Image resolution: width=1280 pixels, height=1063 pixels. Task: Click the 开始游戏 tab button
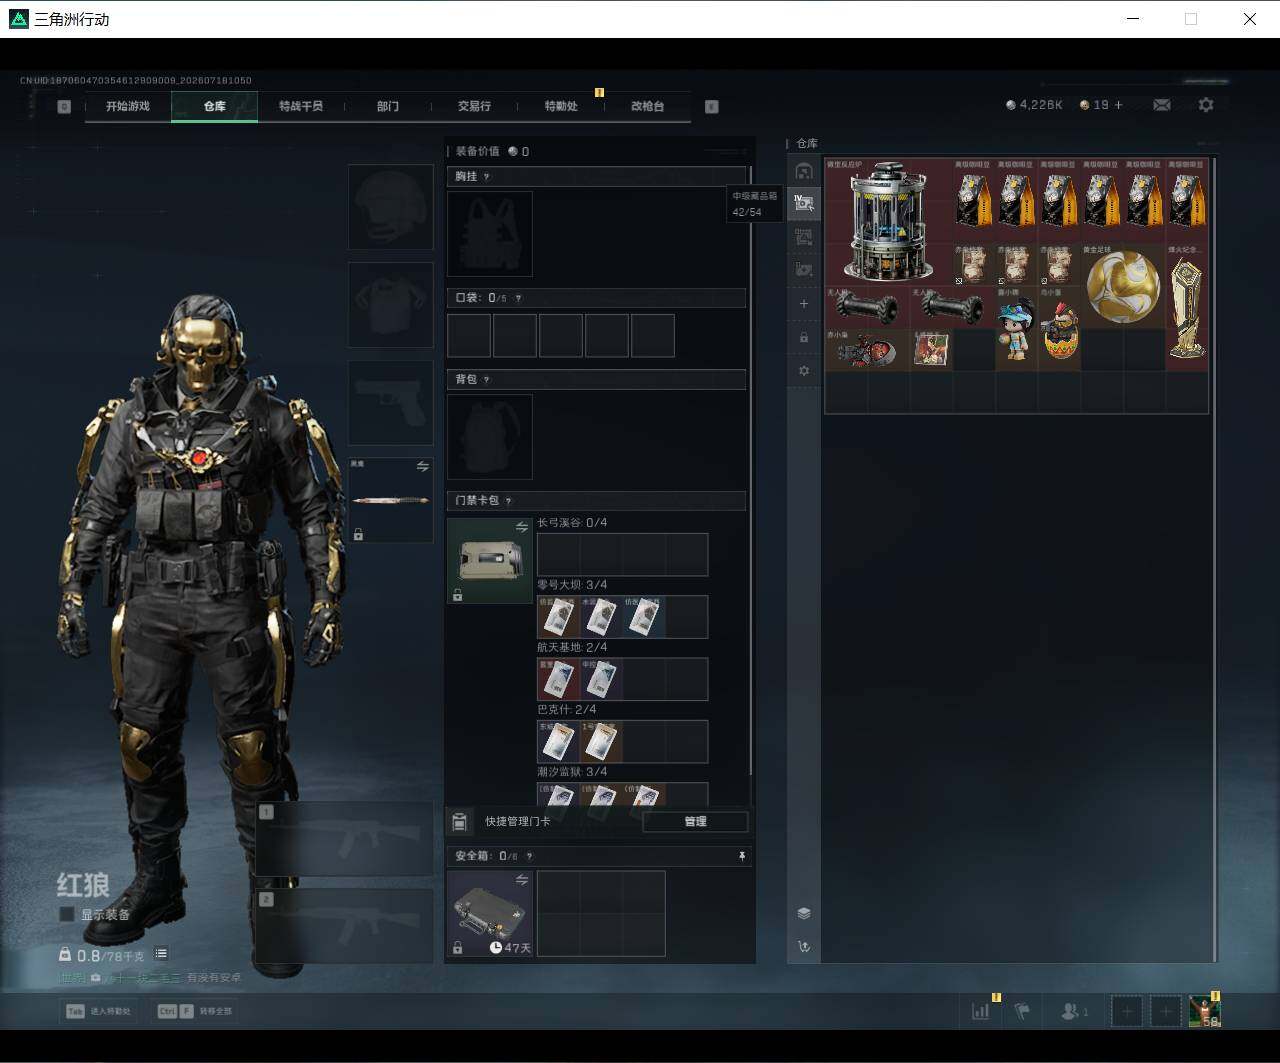click(128, 106)
